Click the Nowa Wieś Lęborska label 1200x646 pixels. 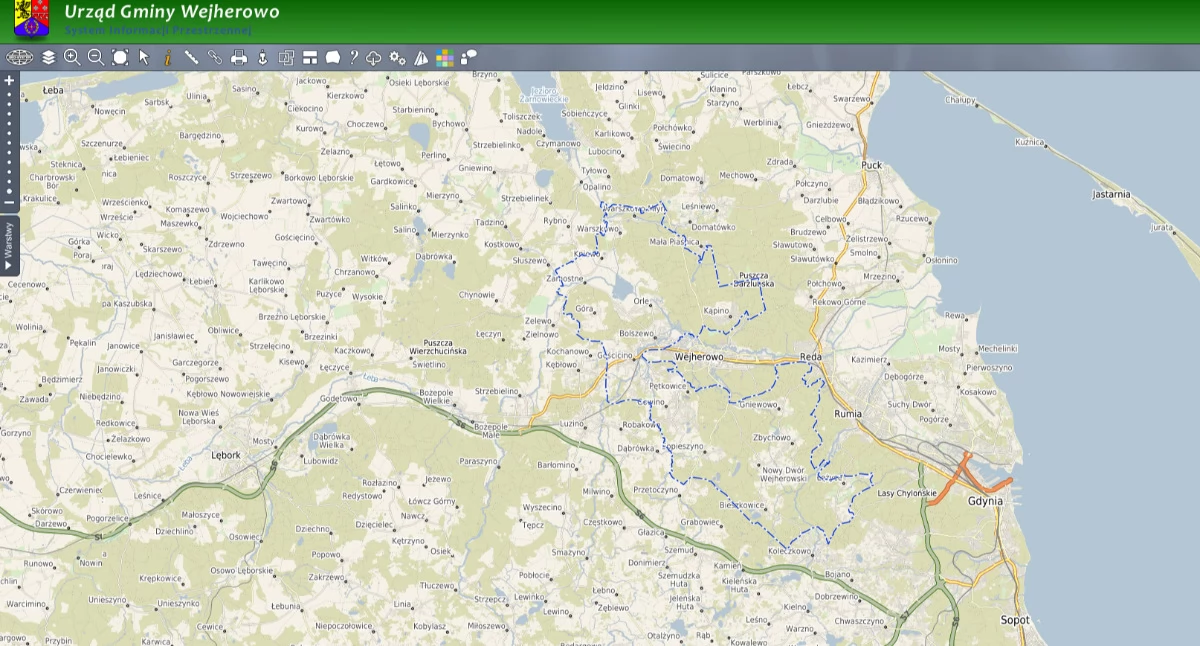(x=199, y=417)
